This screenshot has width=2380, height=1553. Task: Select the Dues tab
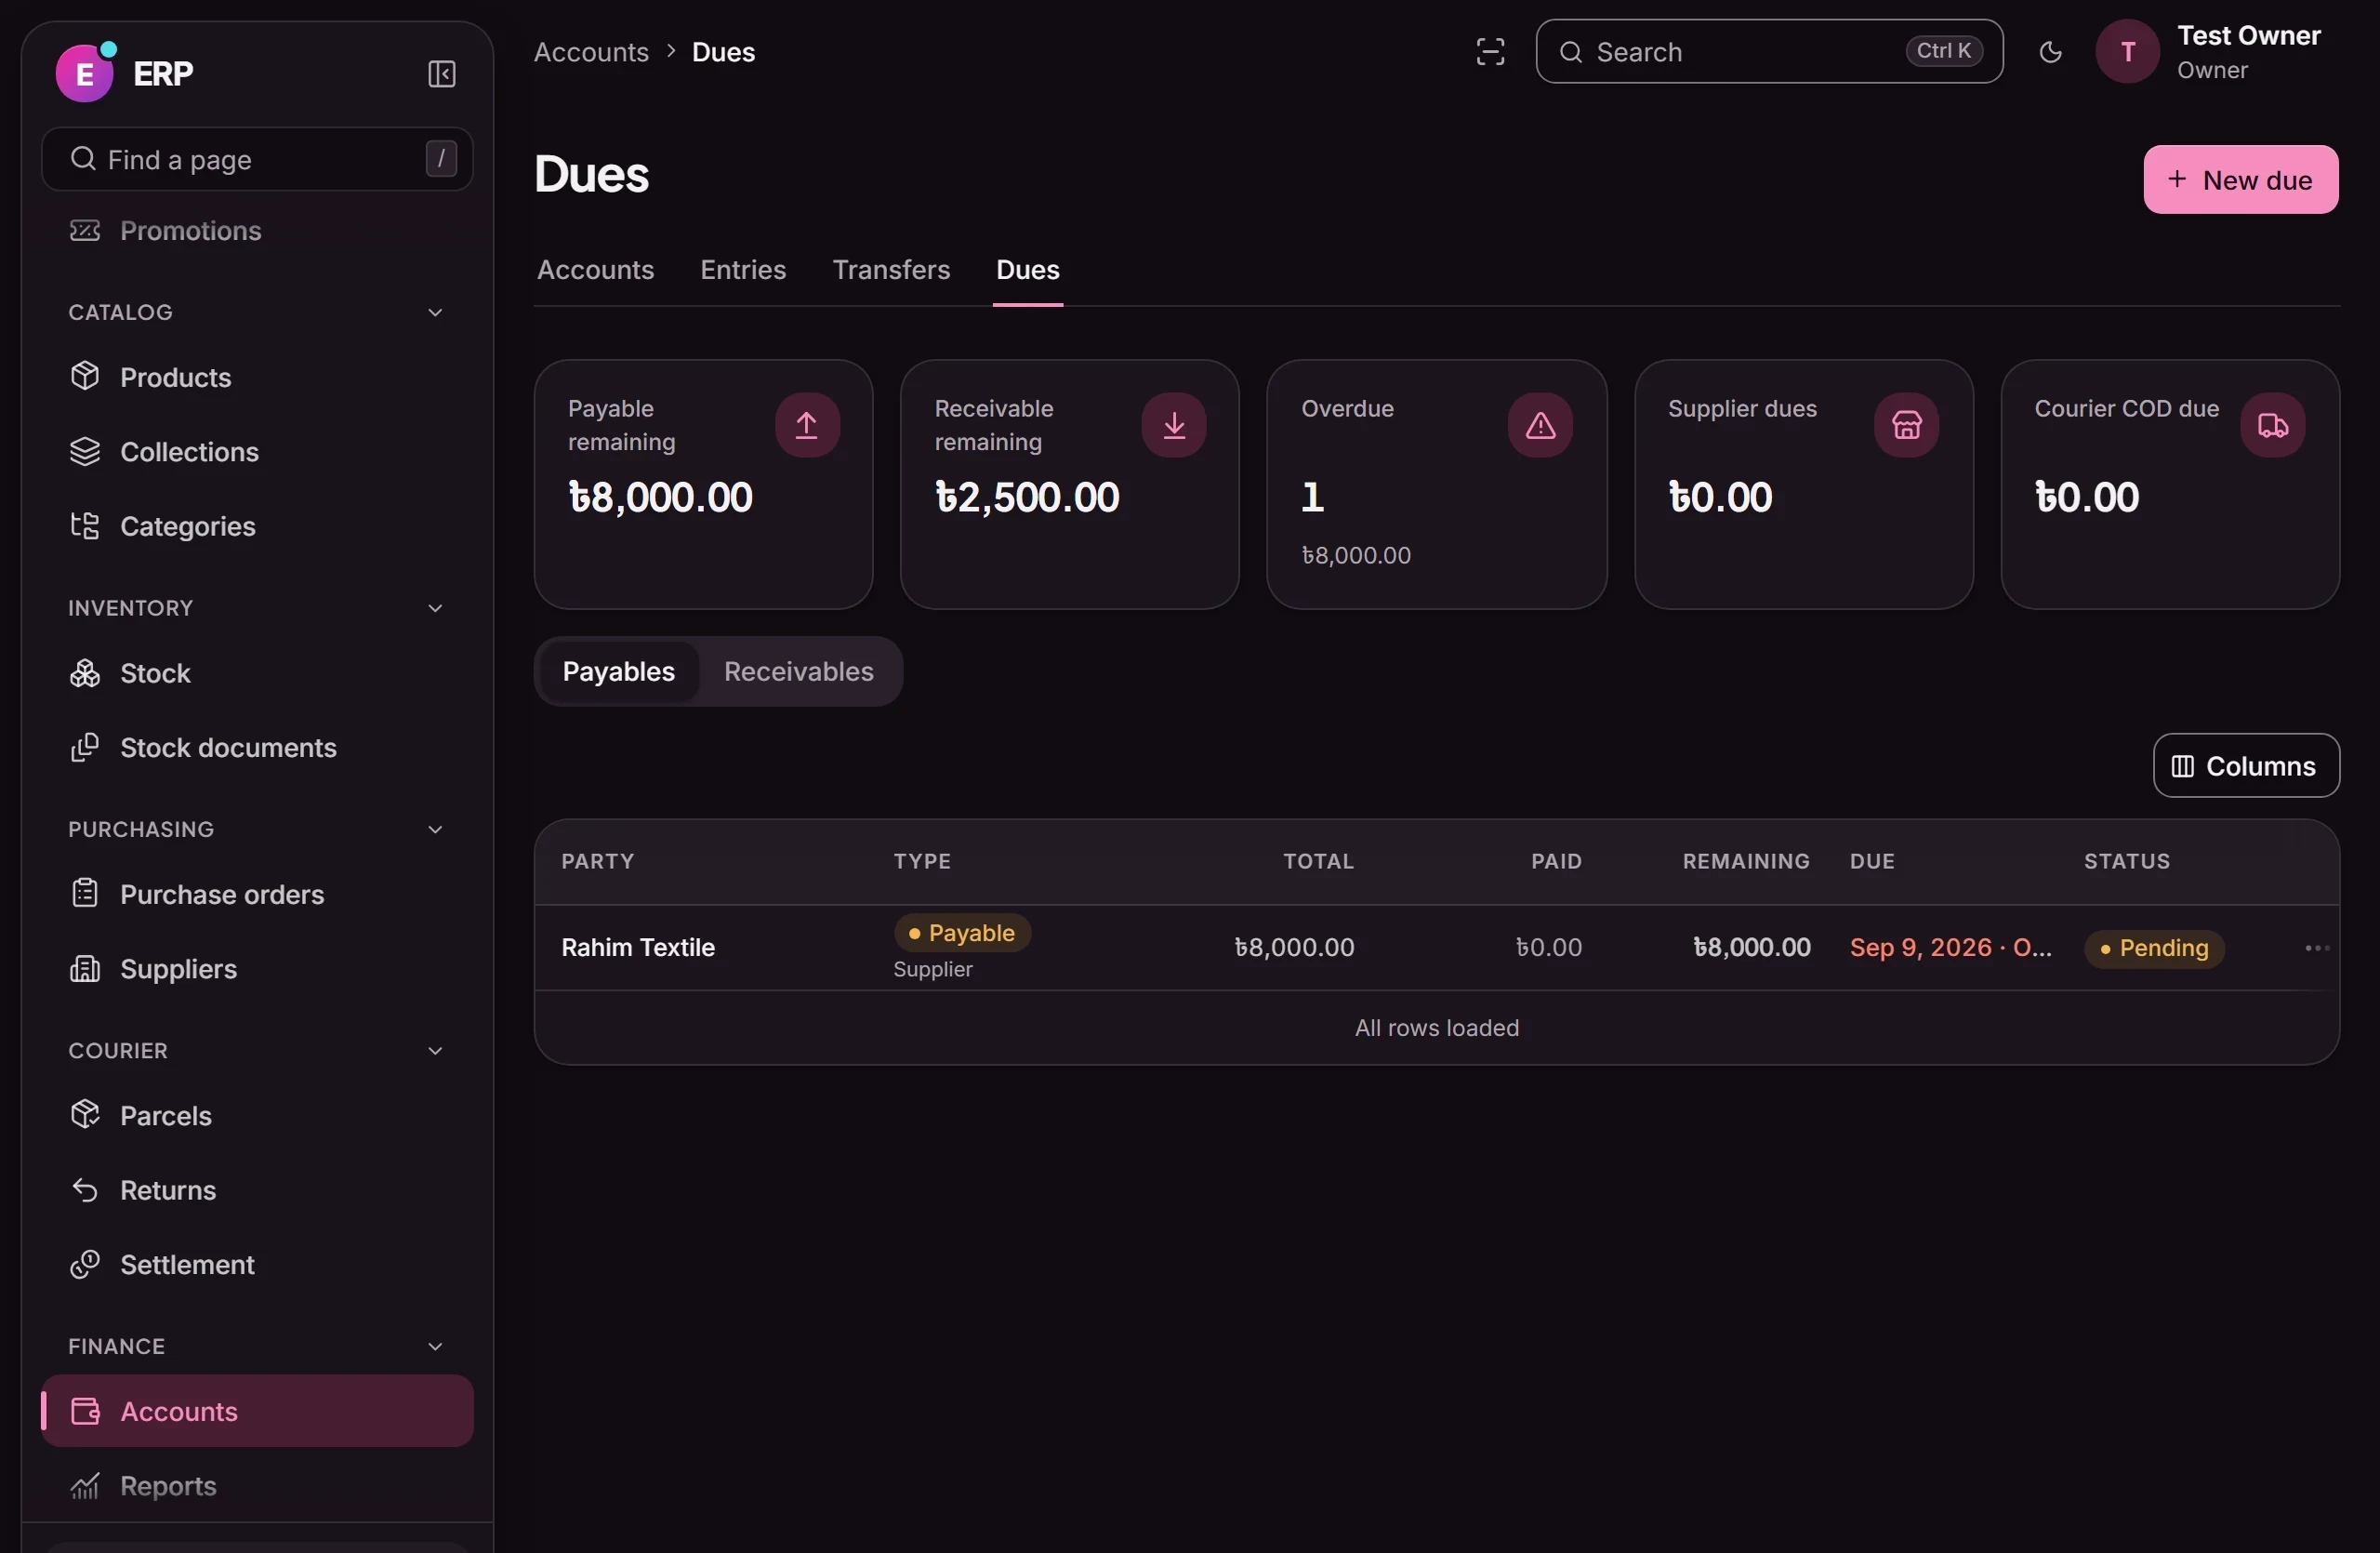pyautogui.click(x=1027, y=270)
